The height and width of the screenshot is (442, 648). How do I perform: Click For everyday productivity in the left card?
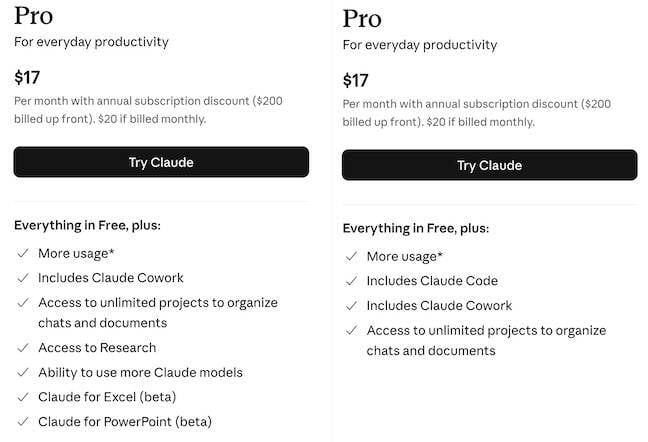click(91, 42)
